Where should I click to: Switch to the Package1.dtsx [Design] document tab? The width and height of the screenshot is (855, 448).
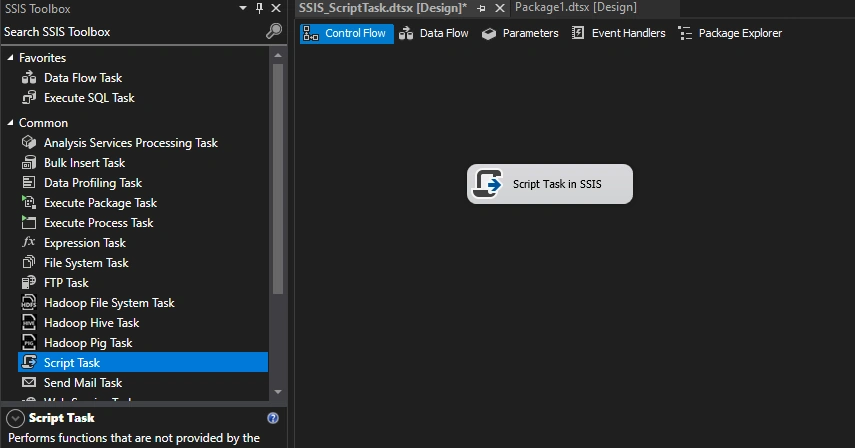(x=576, y=8)
